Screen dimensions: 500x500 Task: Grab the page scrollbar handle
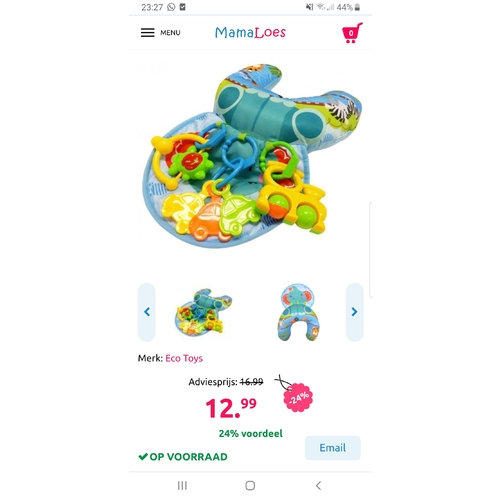click(371, 249)
